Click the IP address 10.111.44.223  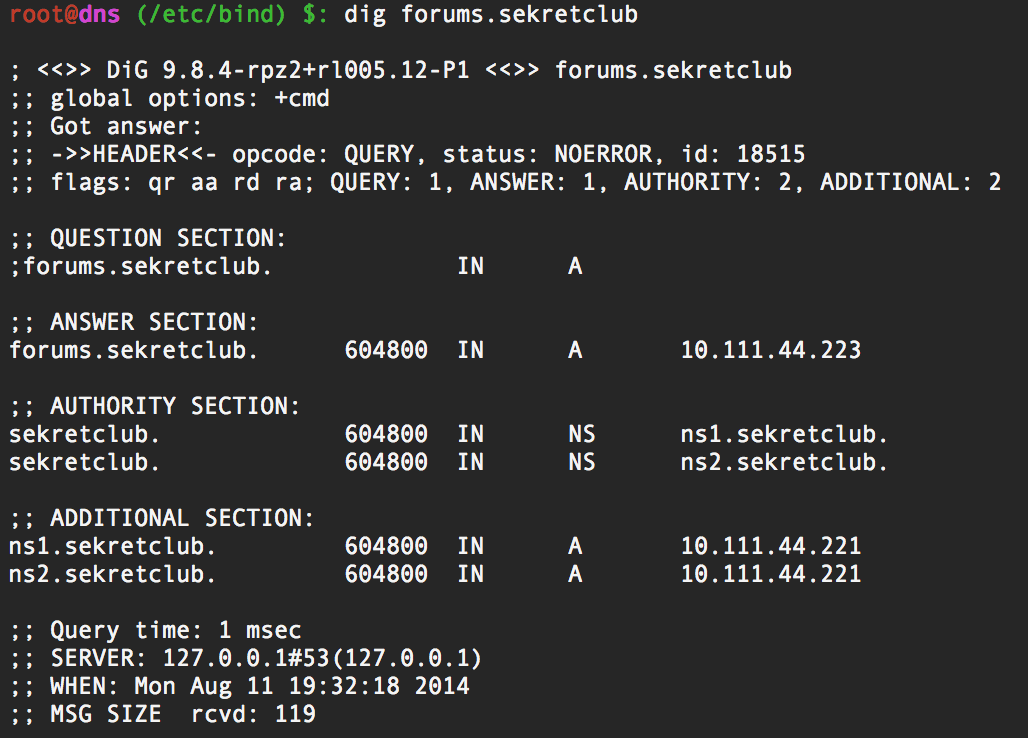[771, 350]
